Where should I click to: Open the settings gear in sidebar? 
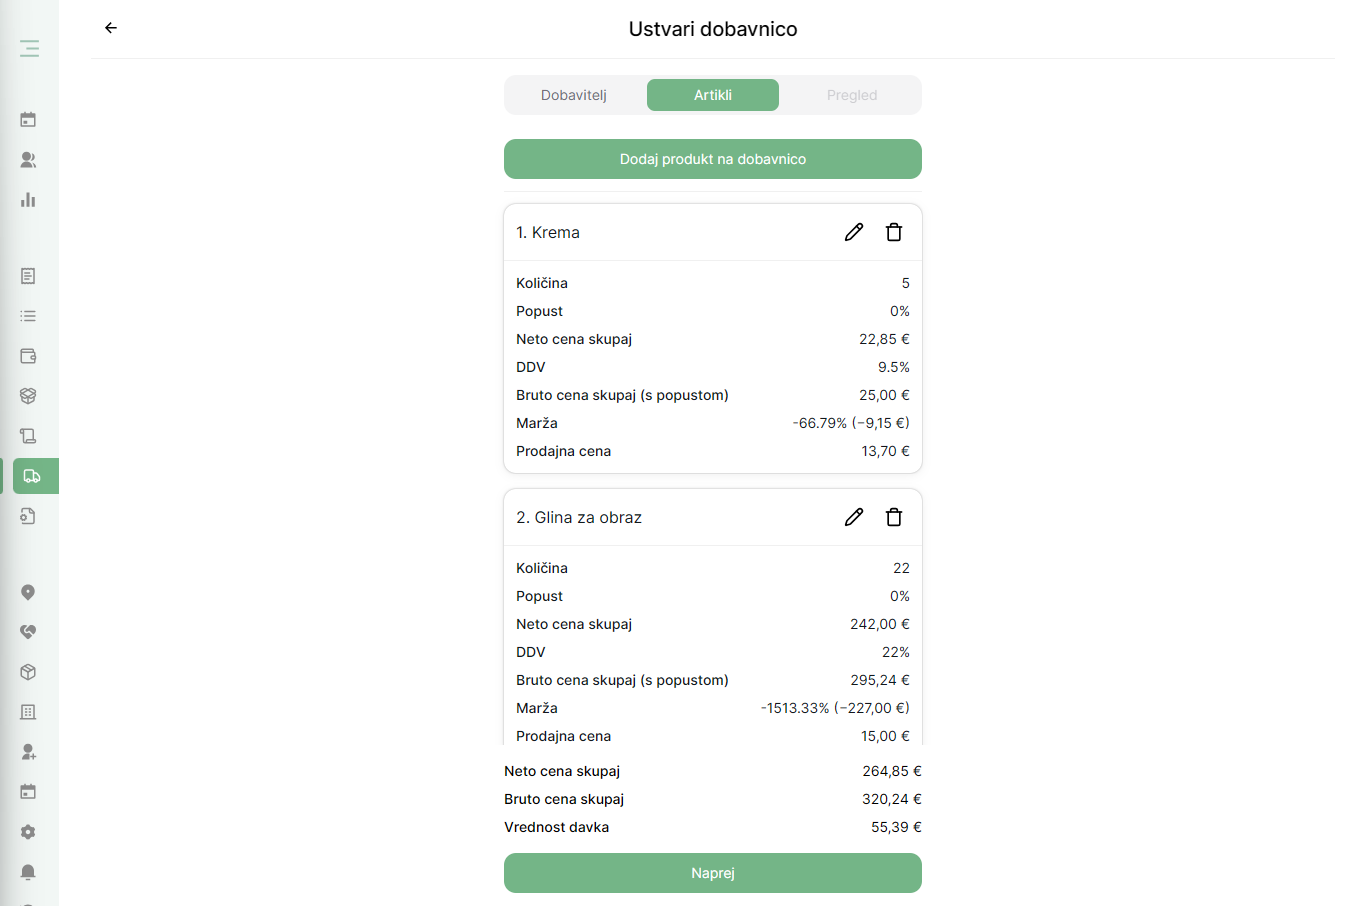point(28,832)
